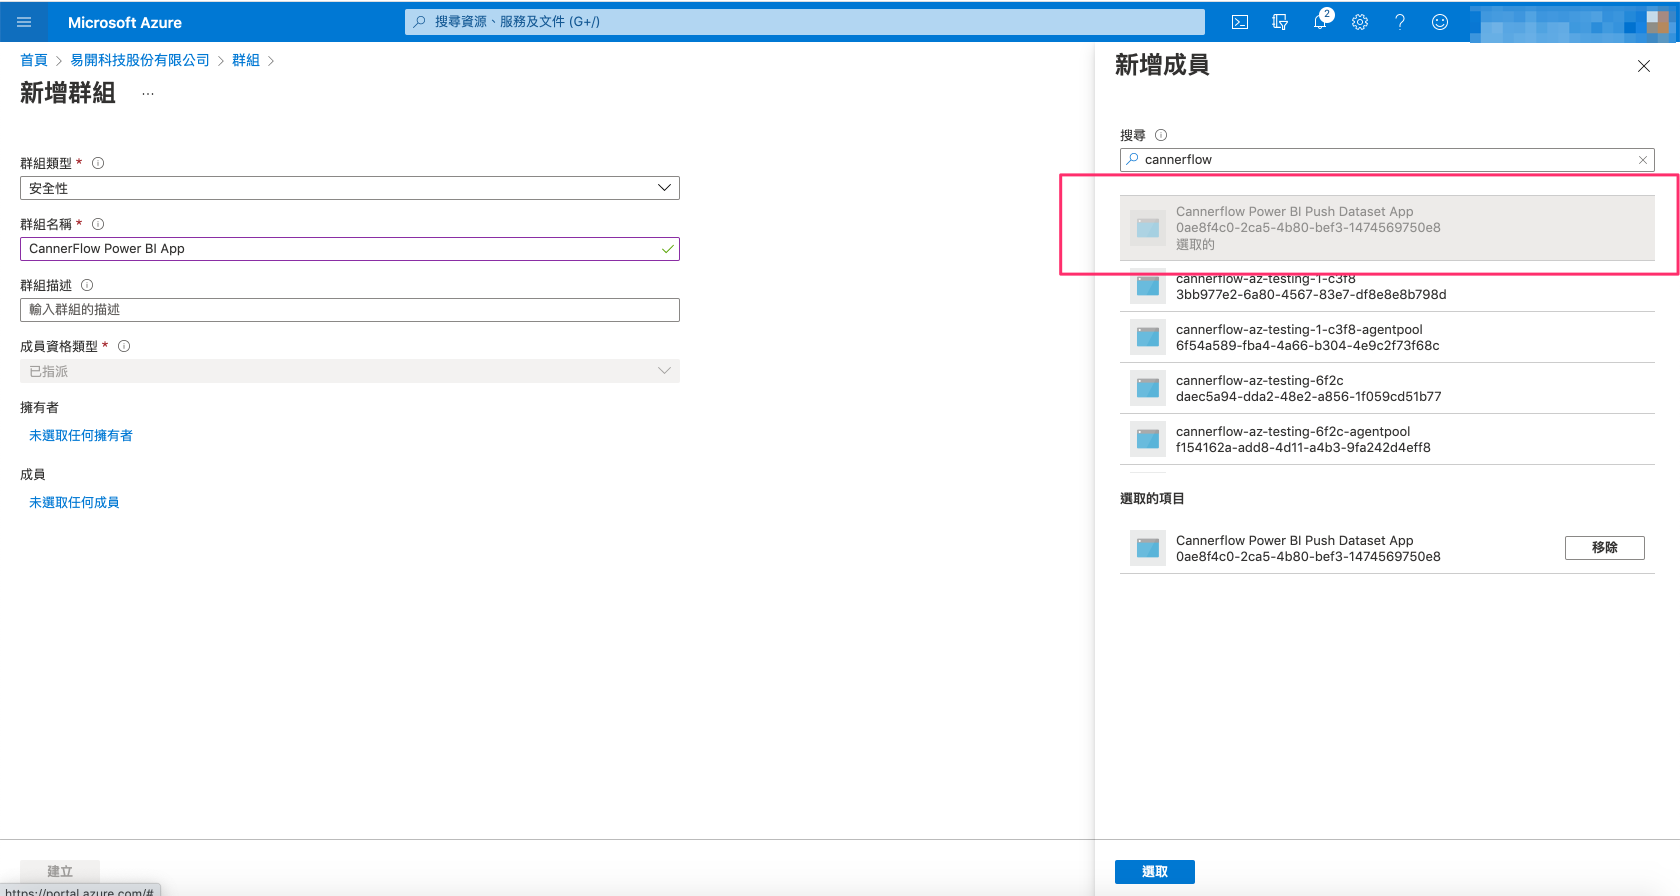The image size is (1680, 896).
Task: Click the info icon beside 群組描述
Action: pos(87,285)
